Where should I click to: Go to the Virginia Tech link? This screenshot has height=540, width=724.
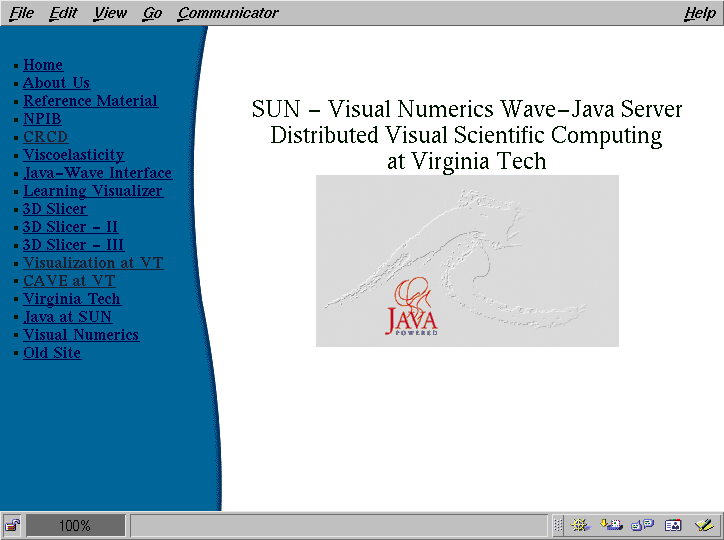point(72,299)
